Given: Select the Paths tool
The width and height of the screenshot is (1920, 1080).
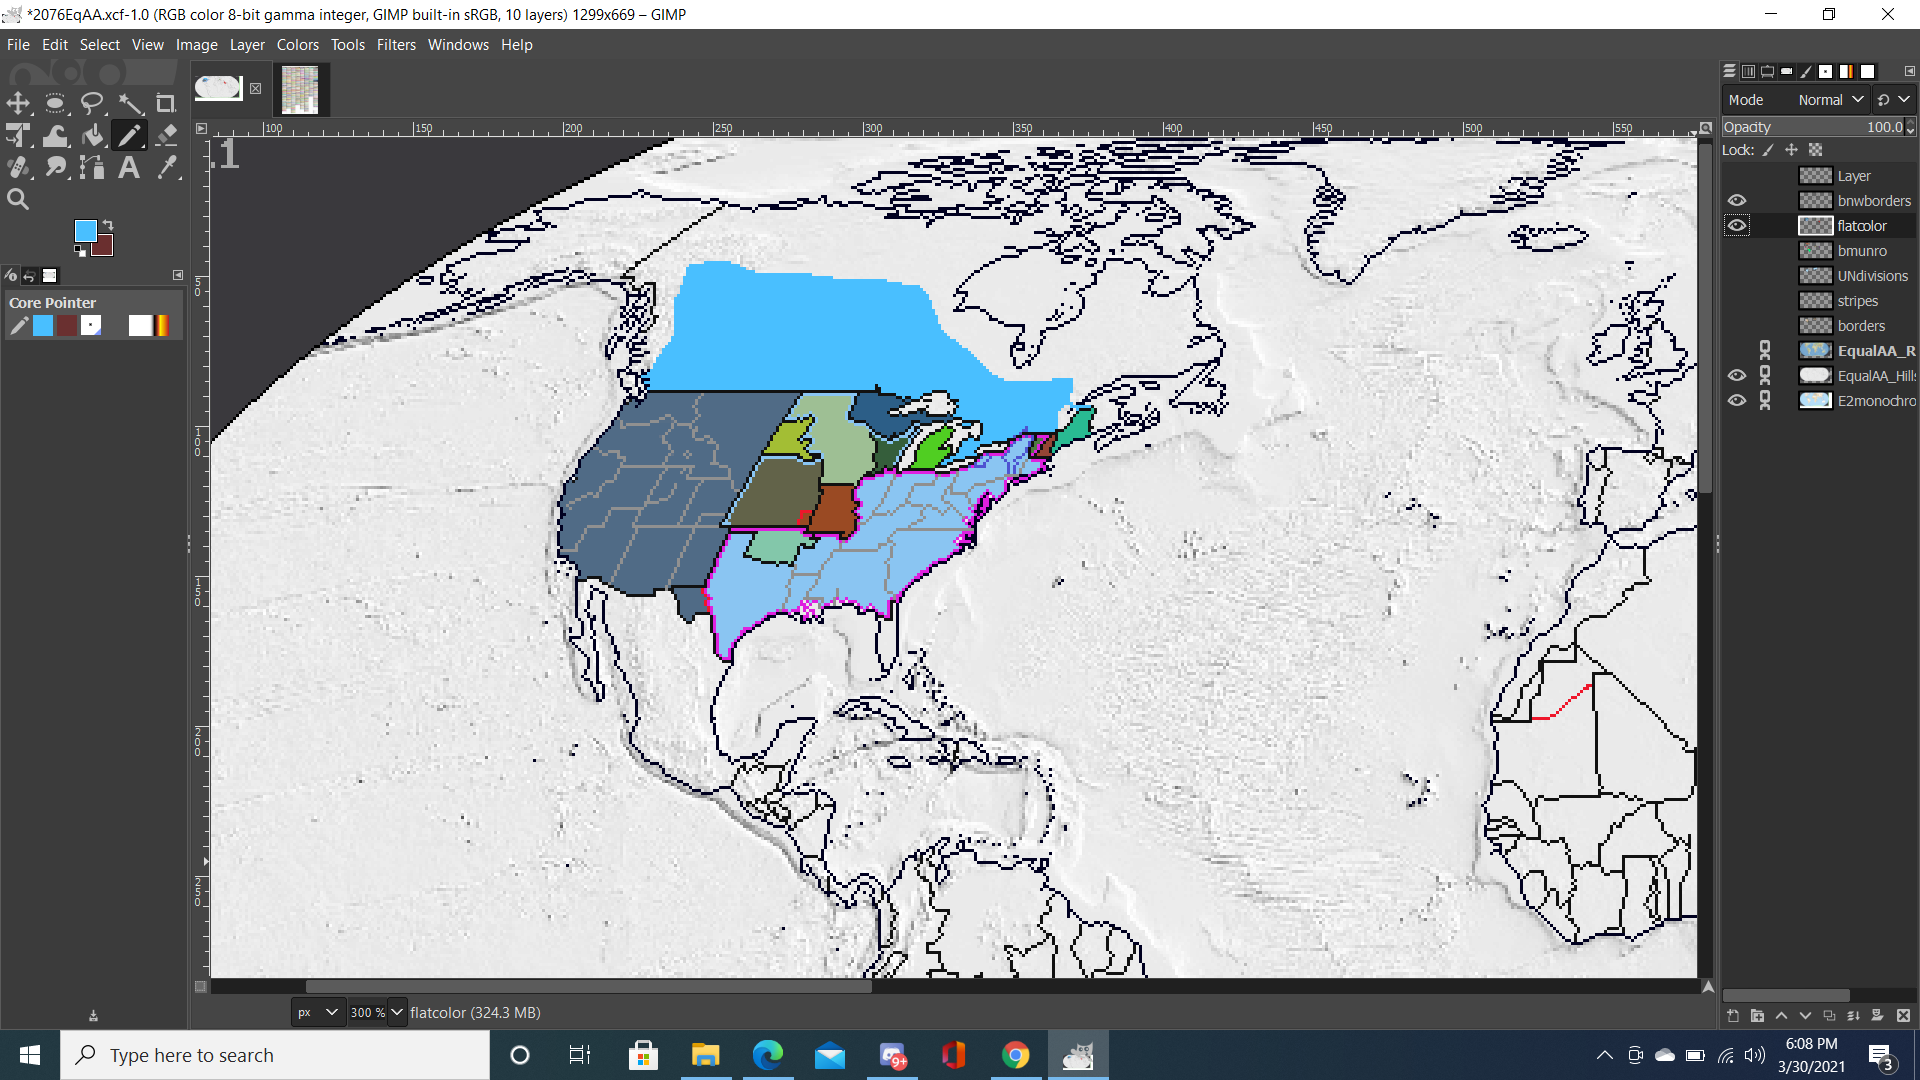Looking at the screenshot, I should click(x=92, y=168).
